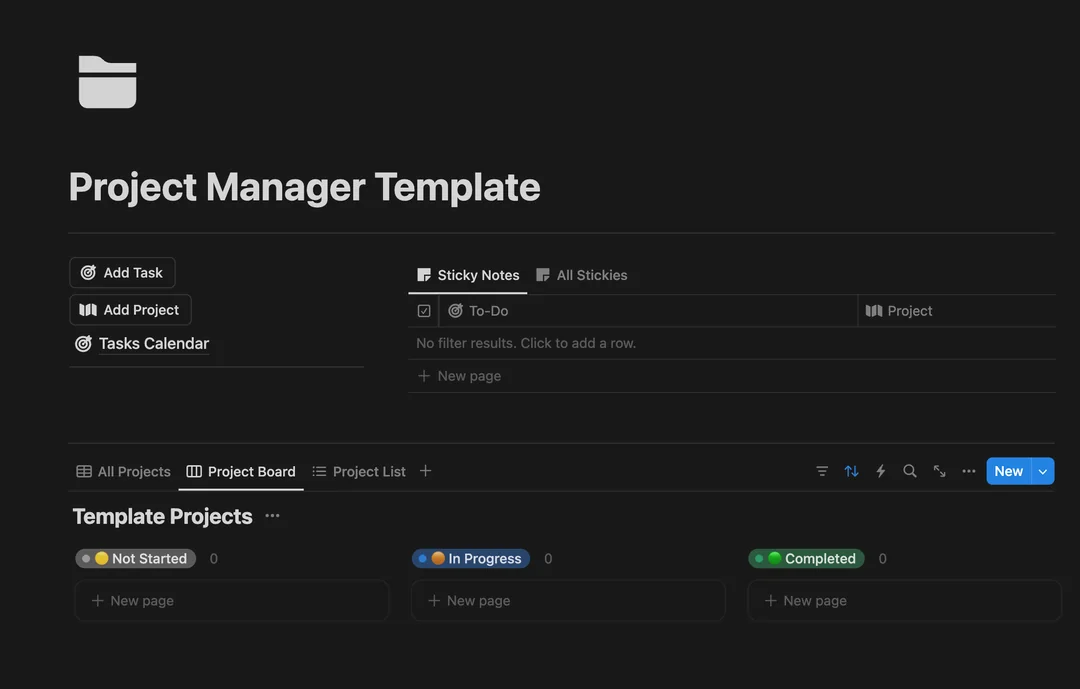Switch to the All Projects view
The image size is (1080, 689).
tap(123, 471)
